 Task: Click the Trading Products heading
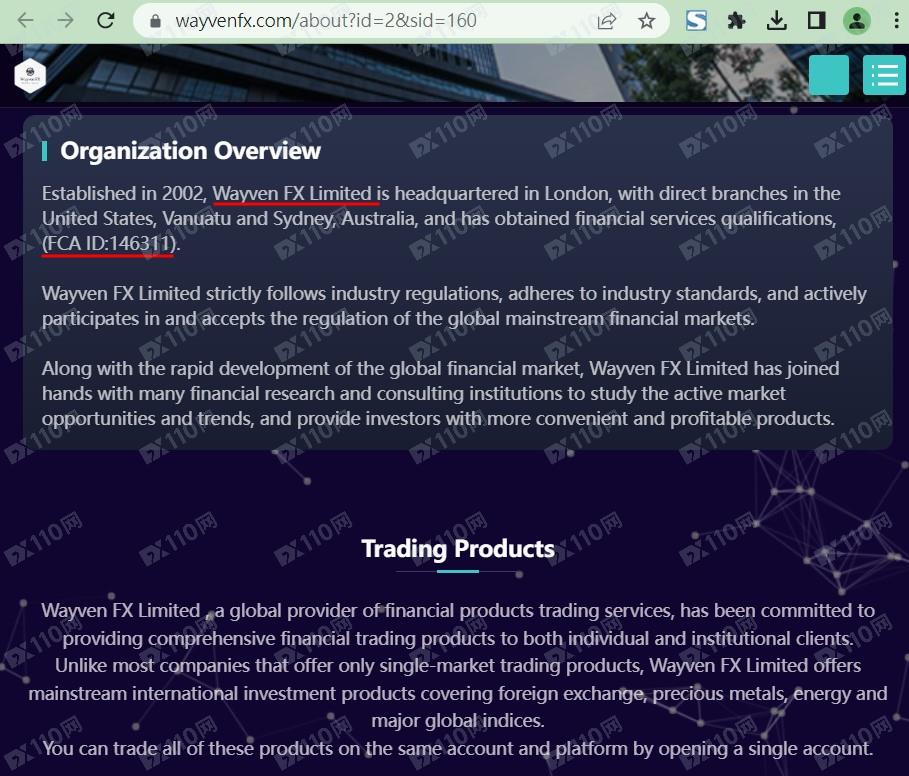point(457,548)
